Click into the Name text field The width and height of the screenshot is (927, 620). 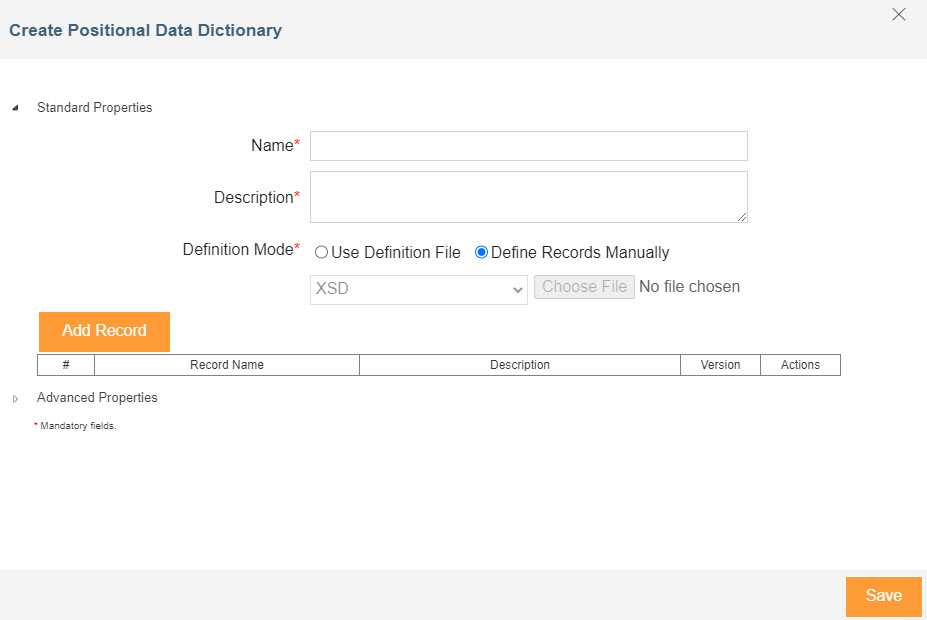[528, 146]
